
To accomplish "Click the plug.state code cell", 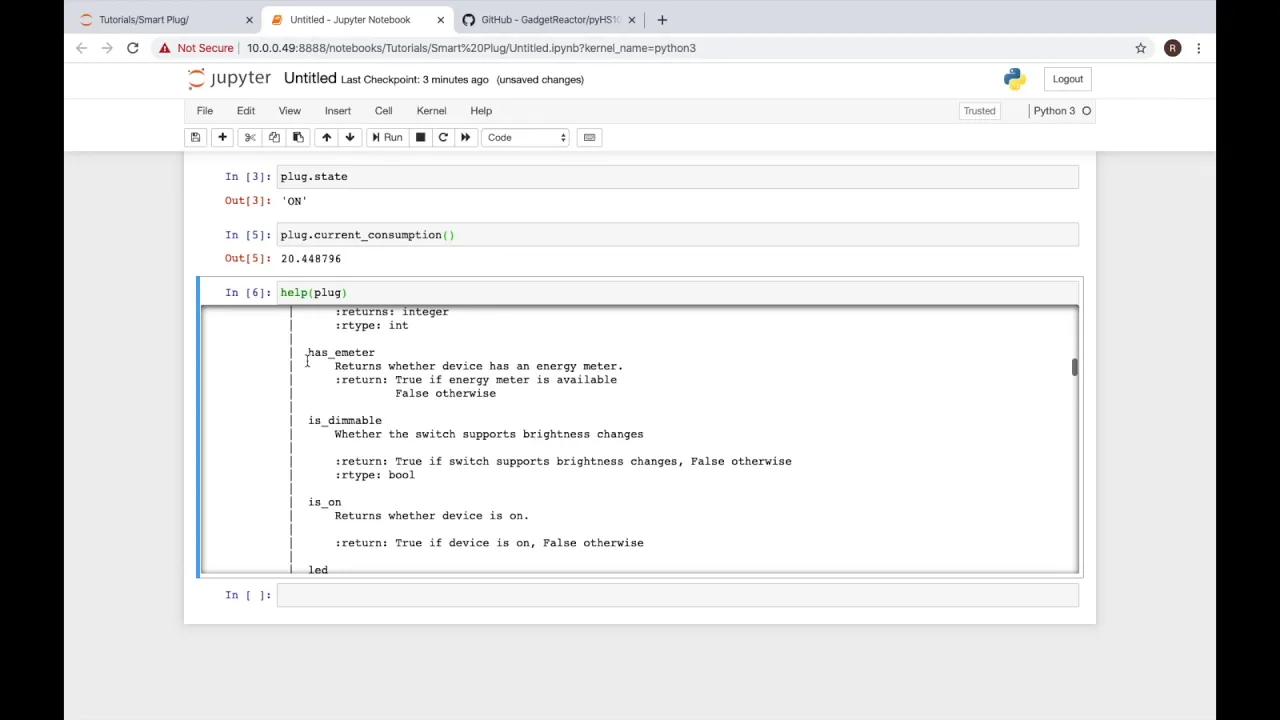I will click(678, 177).
